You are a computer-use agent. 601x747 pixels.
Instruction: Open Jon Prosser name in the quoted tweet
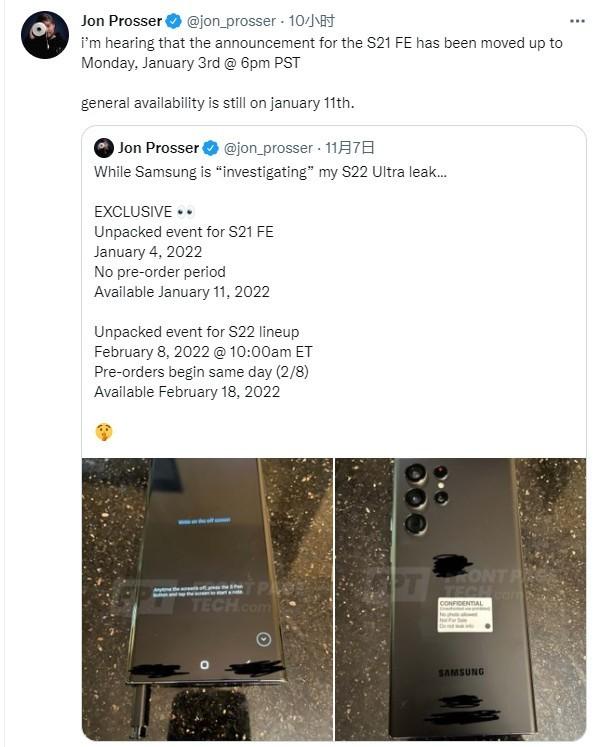[x=158, y=148]
